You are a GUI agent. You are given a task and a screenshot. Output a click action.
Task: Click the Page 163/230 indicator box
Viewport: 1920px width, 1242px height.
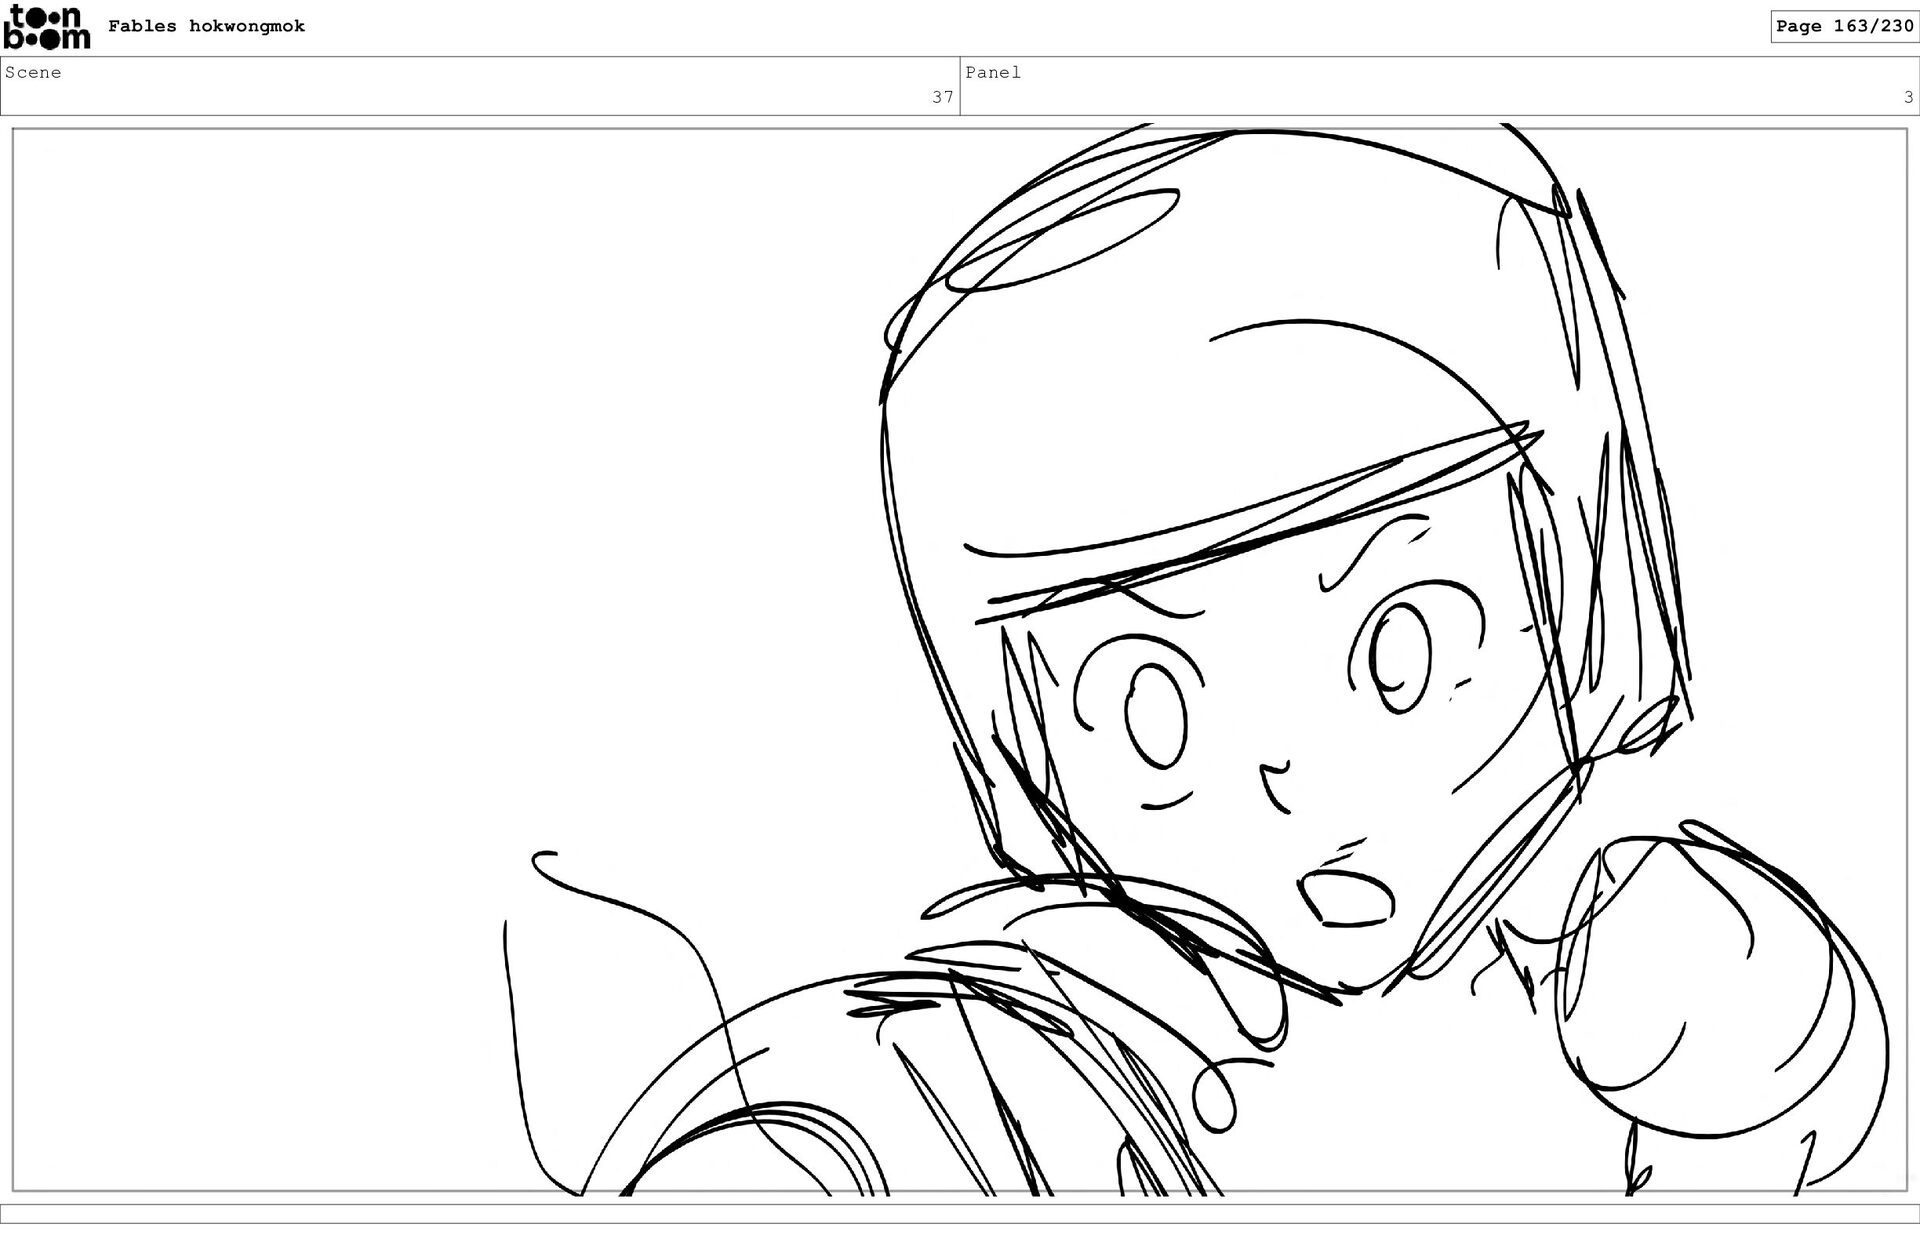pyautogui.click(x=1844, y=26)
